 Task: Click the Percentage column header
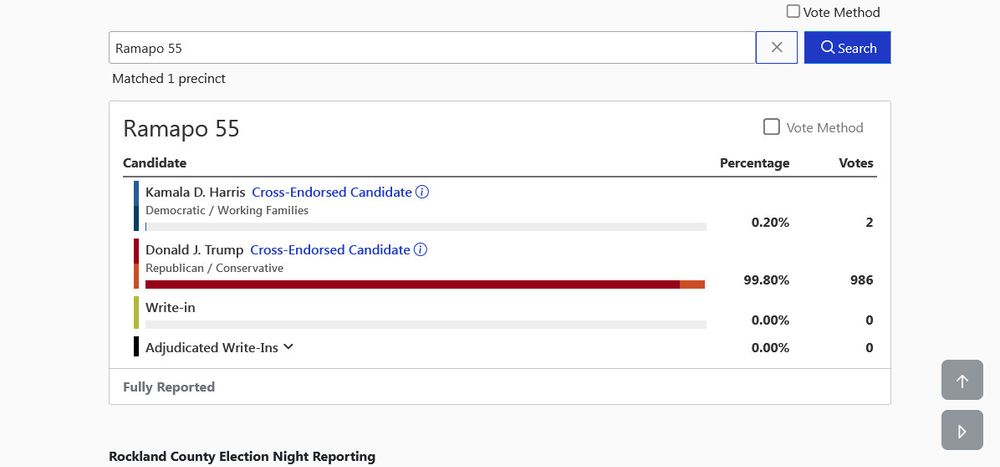point(754,163)
